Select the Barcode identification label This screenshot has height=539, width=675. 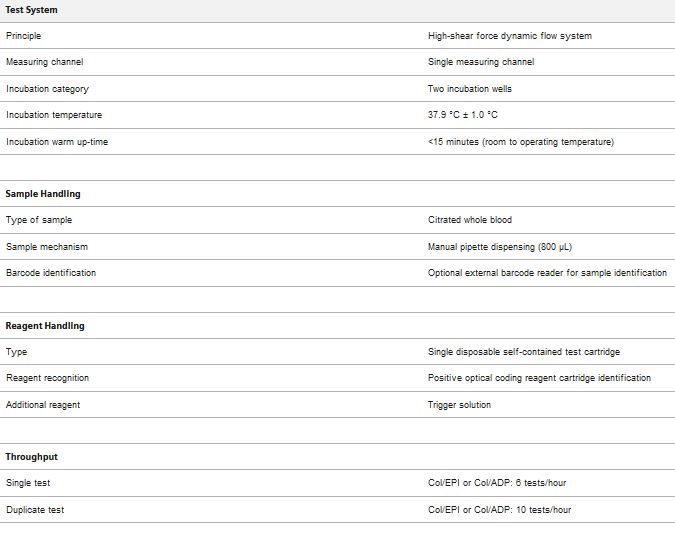pyautogui.click(x=51, y=273)
